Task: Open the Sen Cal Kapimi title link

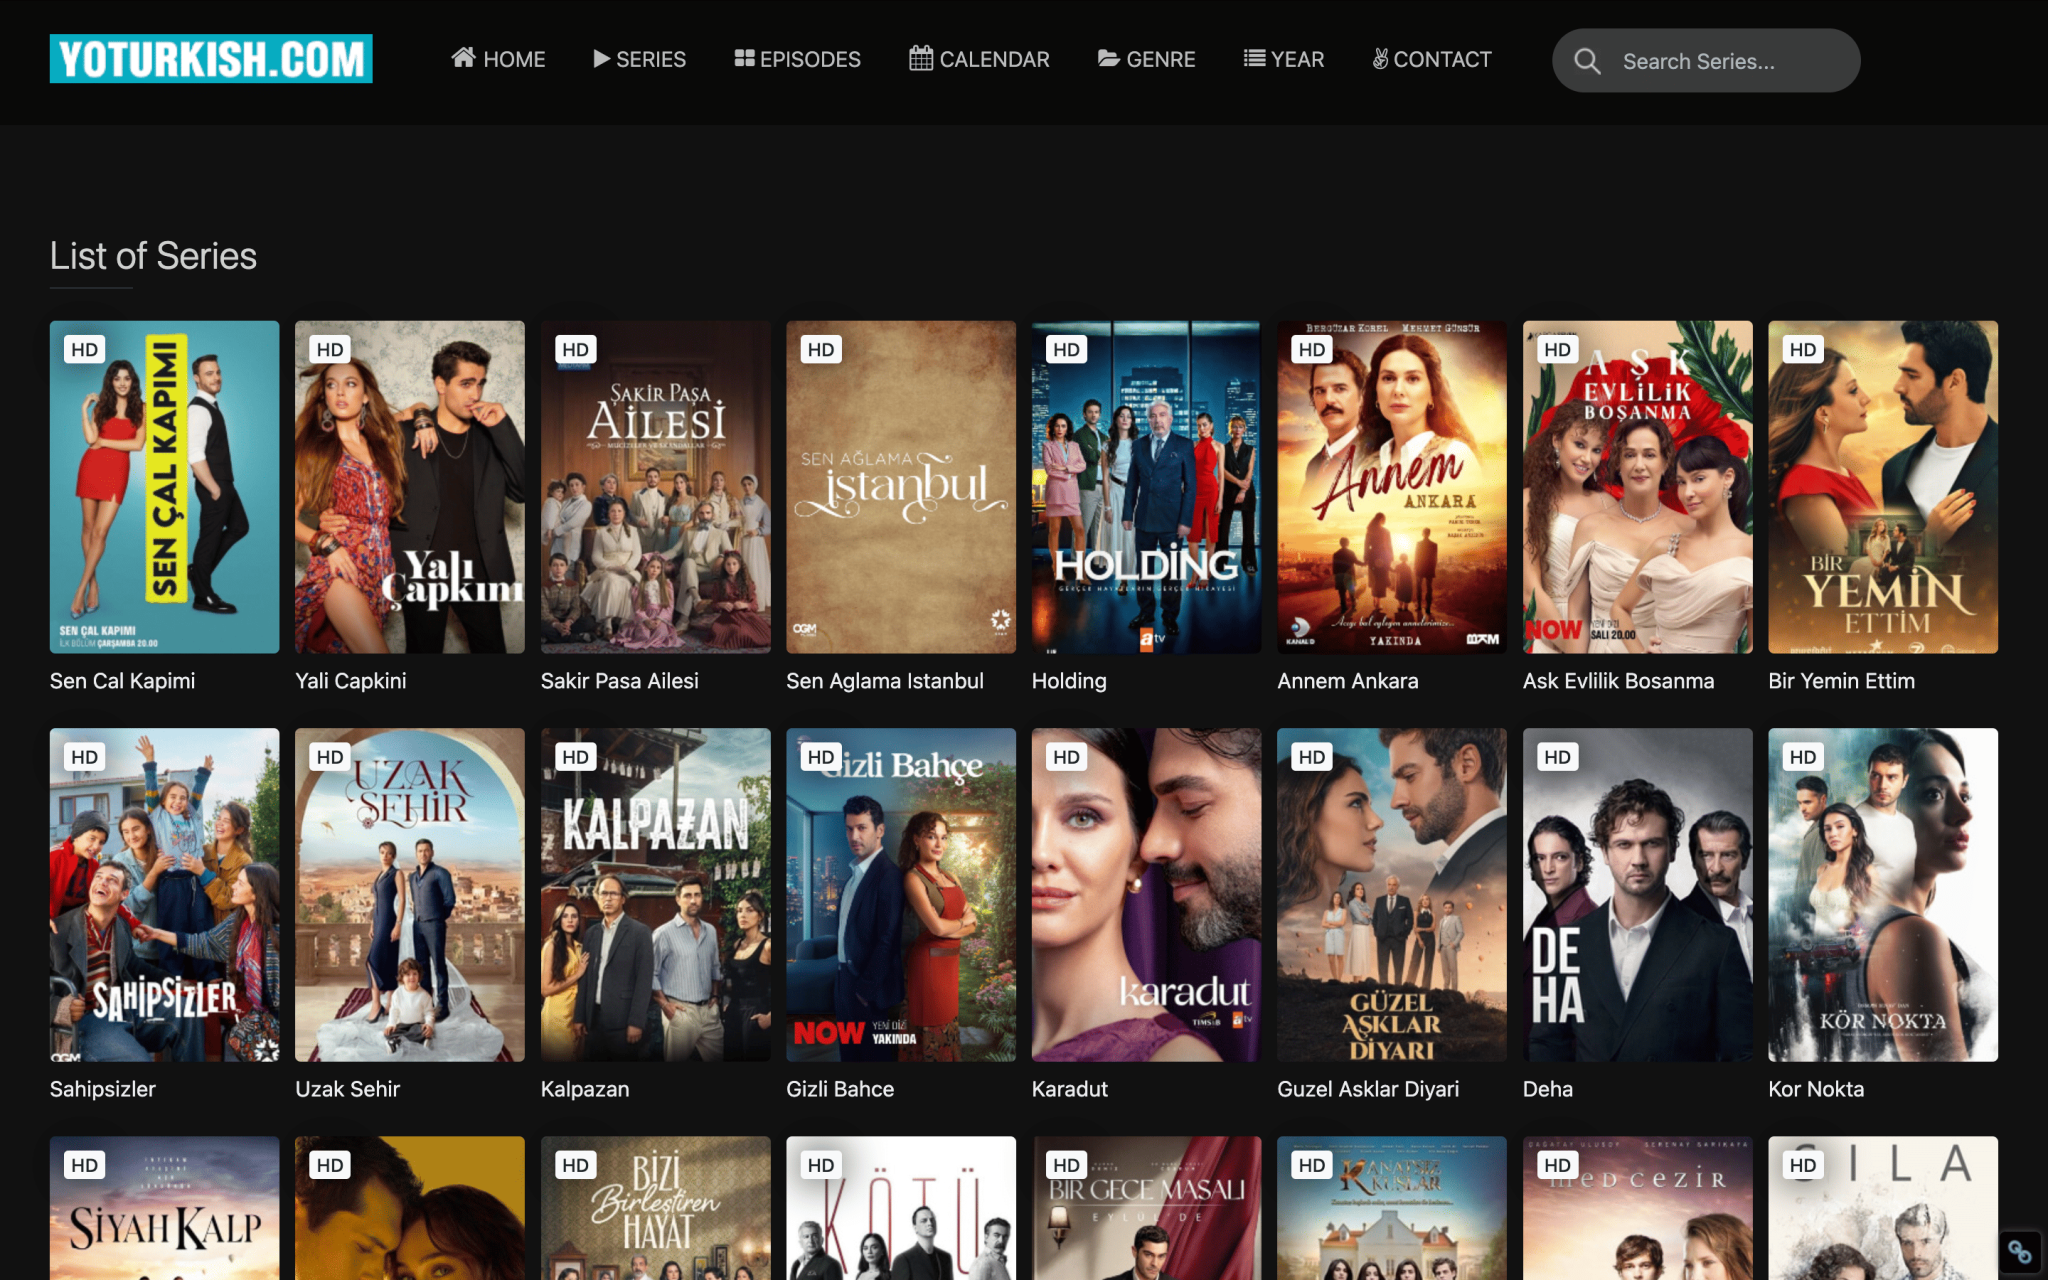Action: coord(123,681)
